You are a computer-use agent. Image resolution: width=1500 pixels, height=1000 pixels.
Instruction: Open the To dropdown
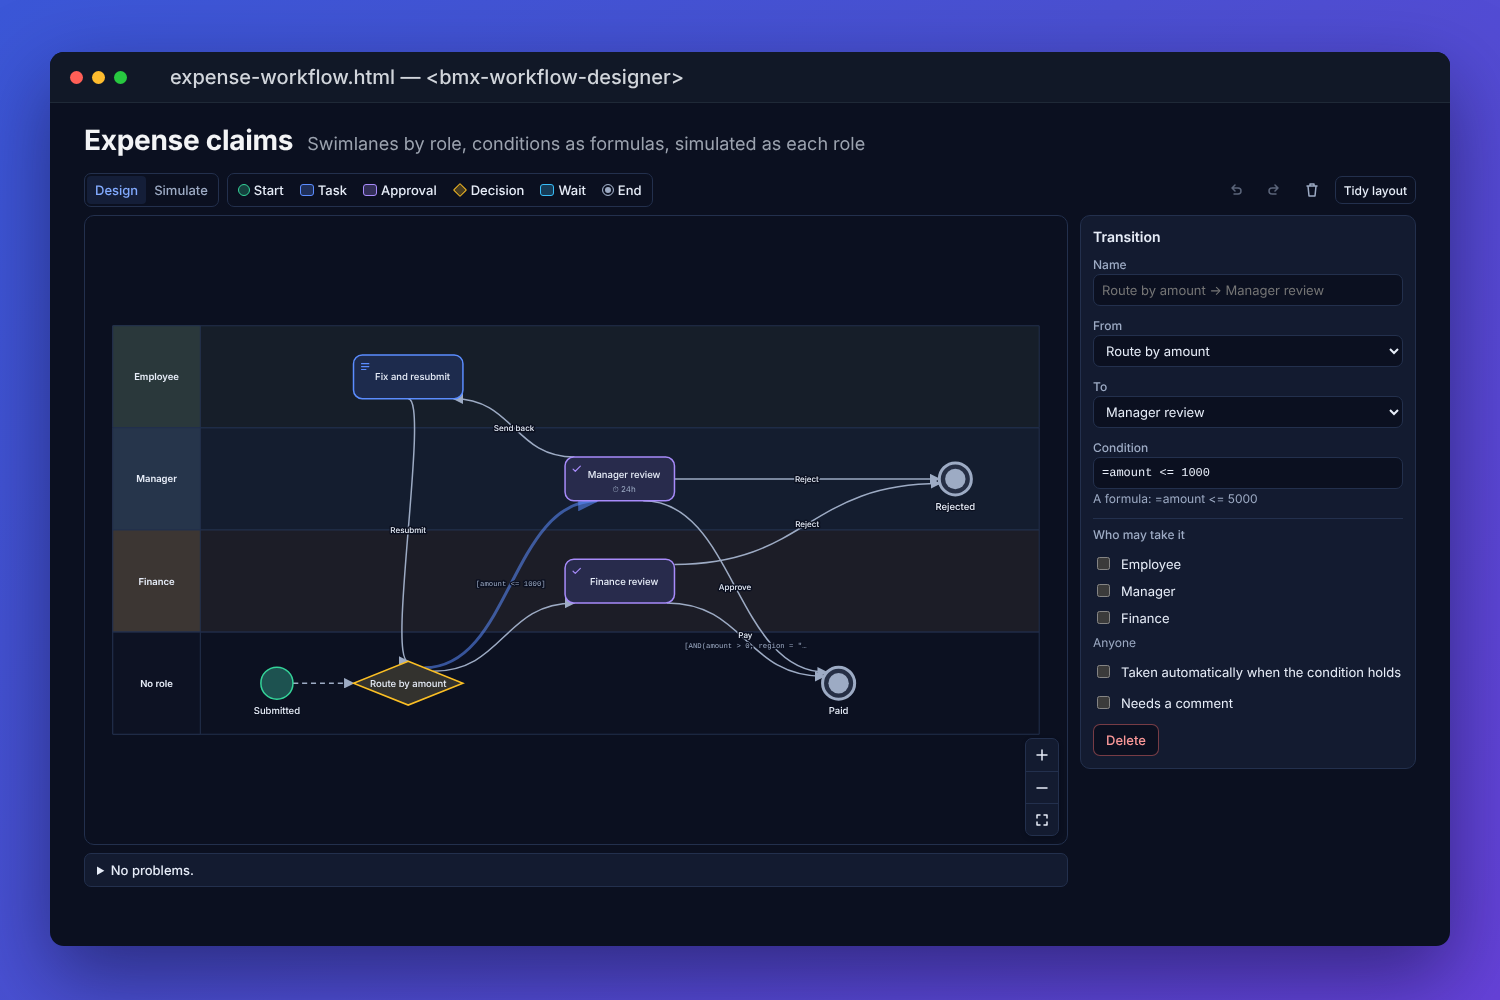(1248, 412)
